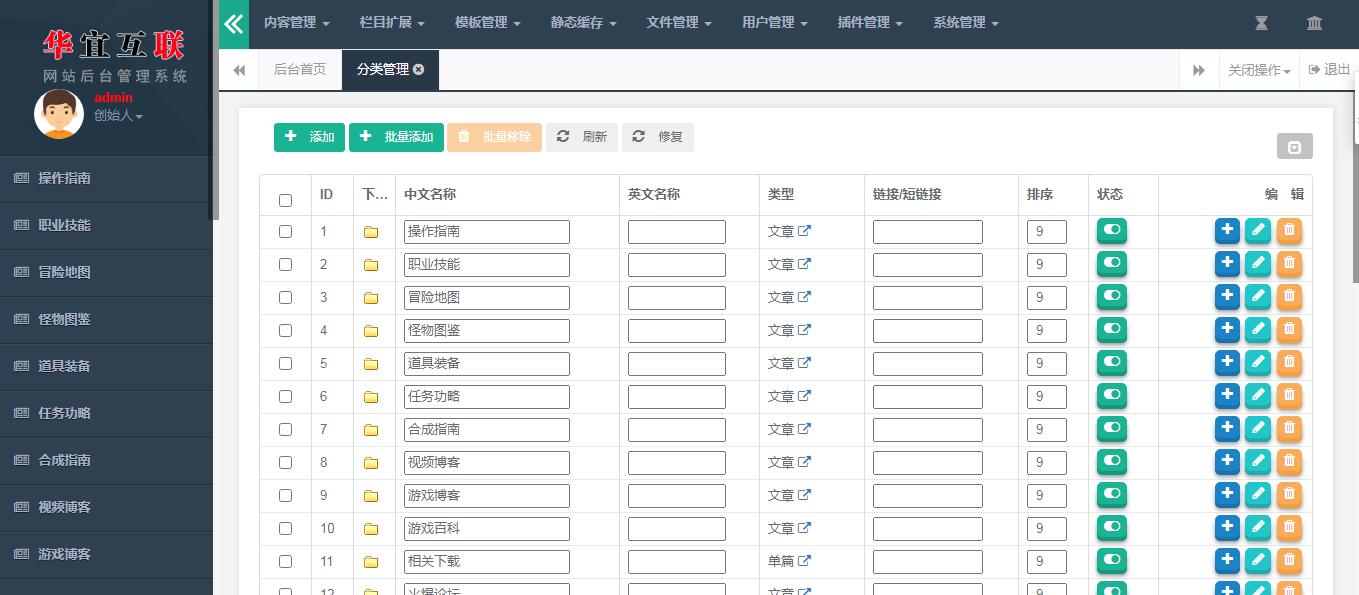Open the 静态缓存 dropdown menu
Image resolution: width=1359 pixels, height=595 pixels.
point(583,23)
